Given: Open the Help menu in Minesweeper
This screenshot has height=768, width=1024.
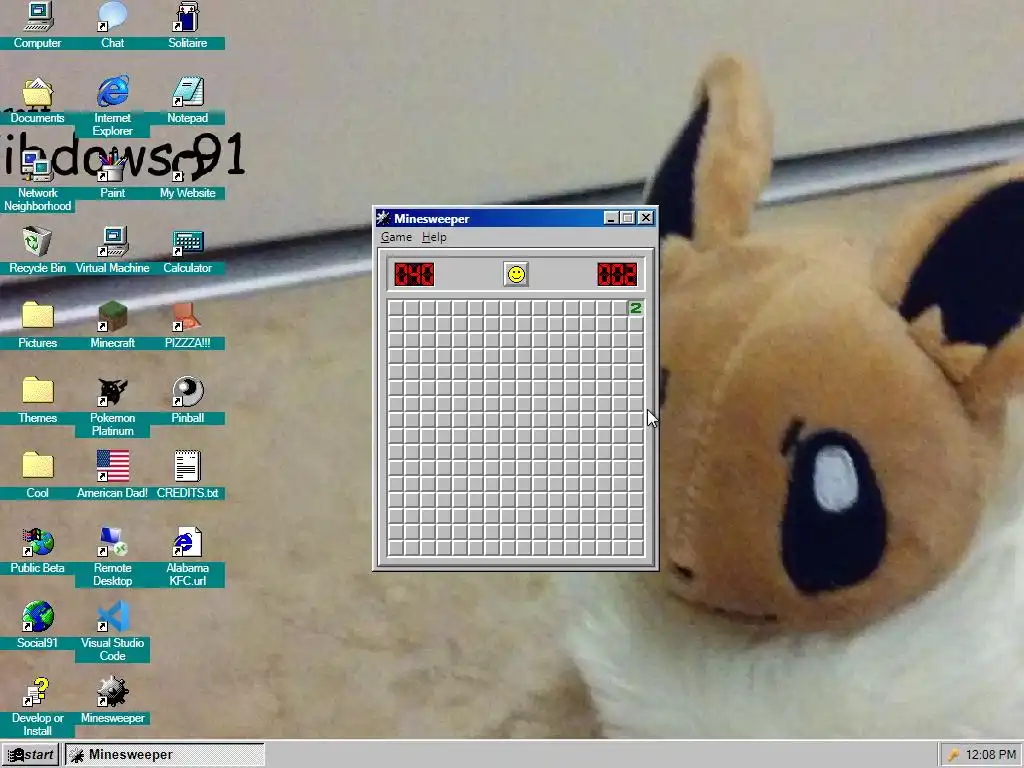Looking at the screenshot, I should pos(434,237).
